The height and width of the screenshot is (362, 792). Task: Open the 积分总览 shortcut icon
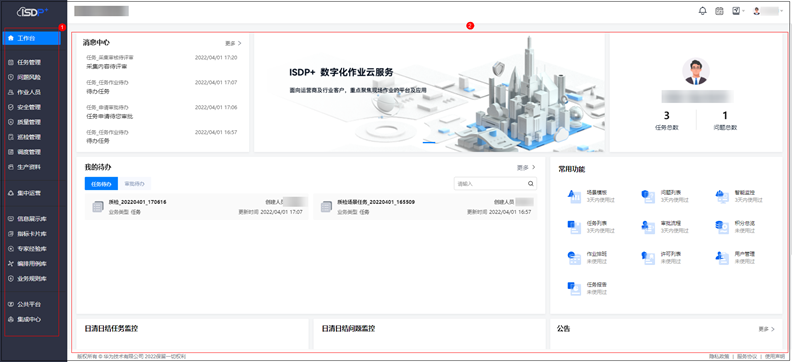[x=722, y=227]
